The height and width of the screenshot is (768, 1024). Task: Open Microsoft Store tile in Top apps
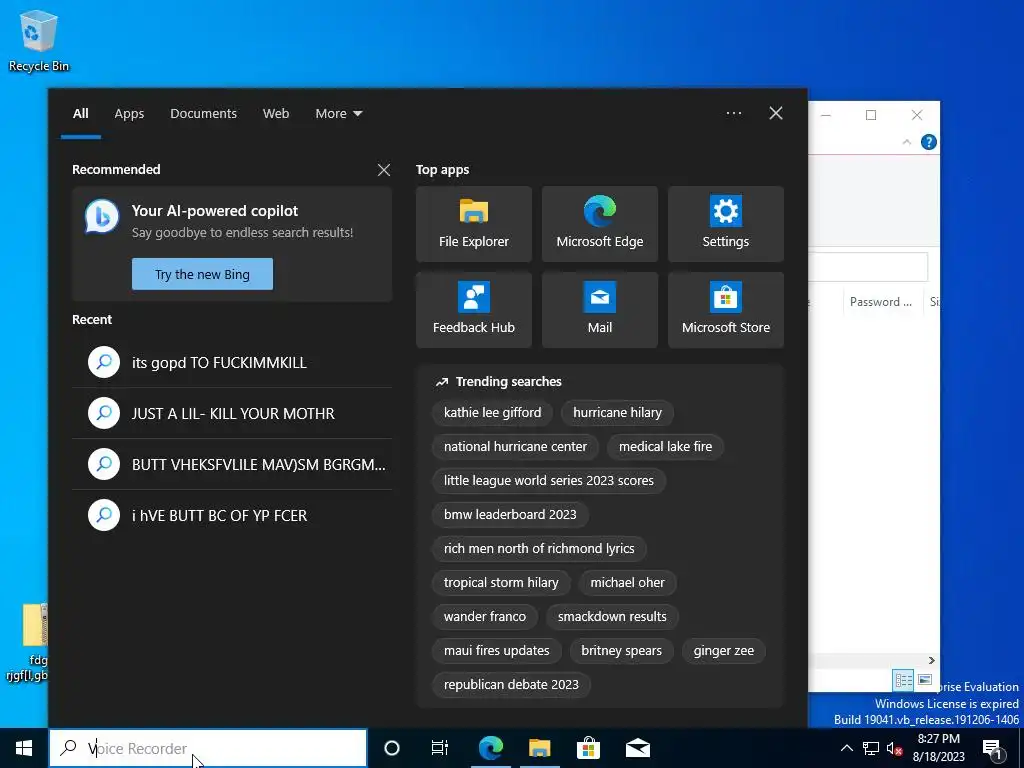[726, 310]
